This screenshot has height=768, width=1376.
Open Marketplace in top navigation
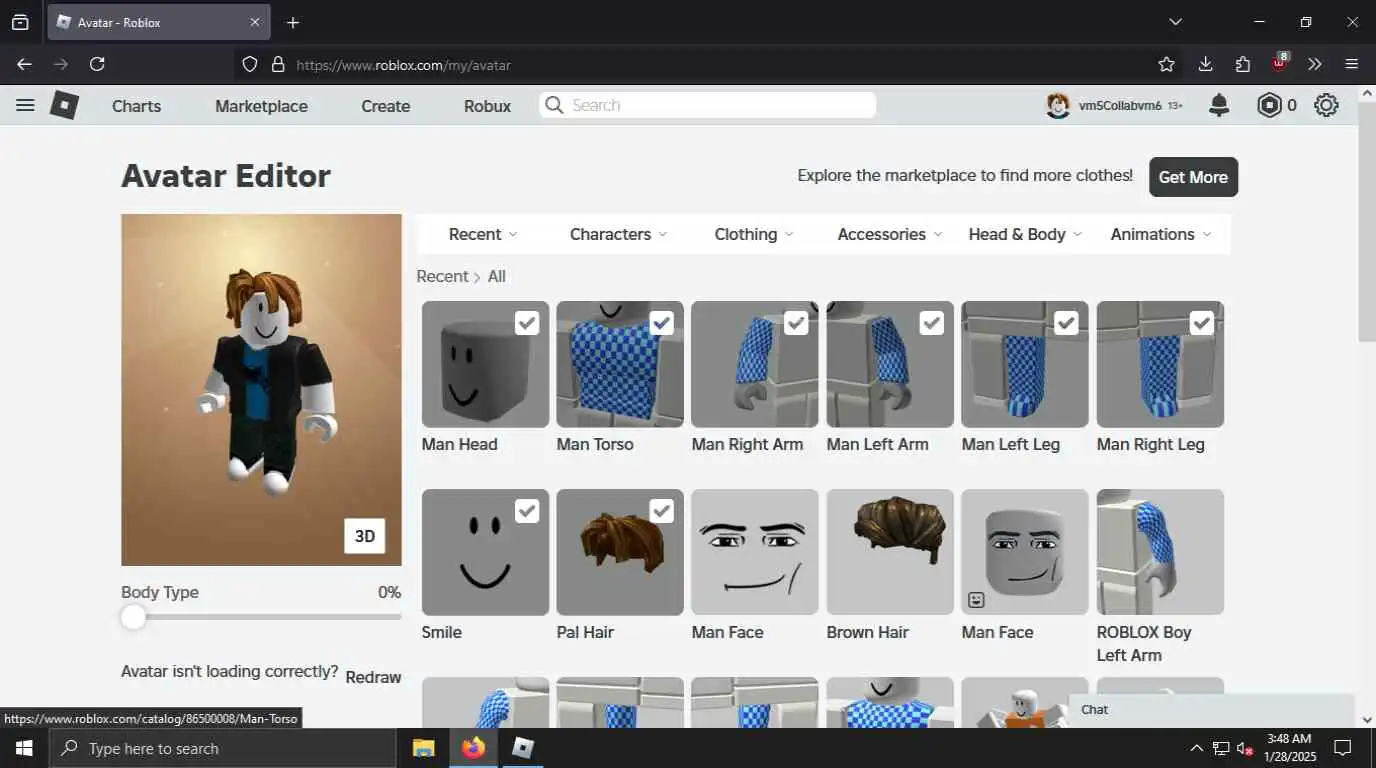pyautogui.click(x=261, y=106)
